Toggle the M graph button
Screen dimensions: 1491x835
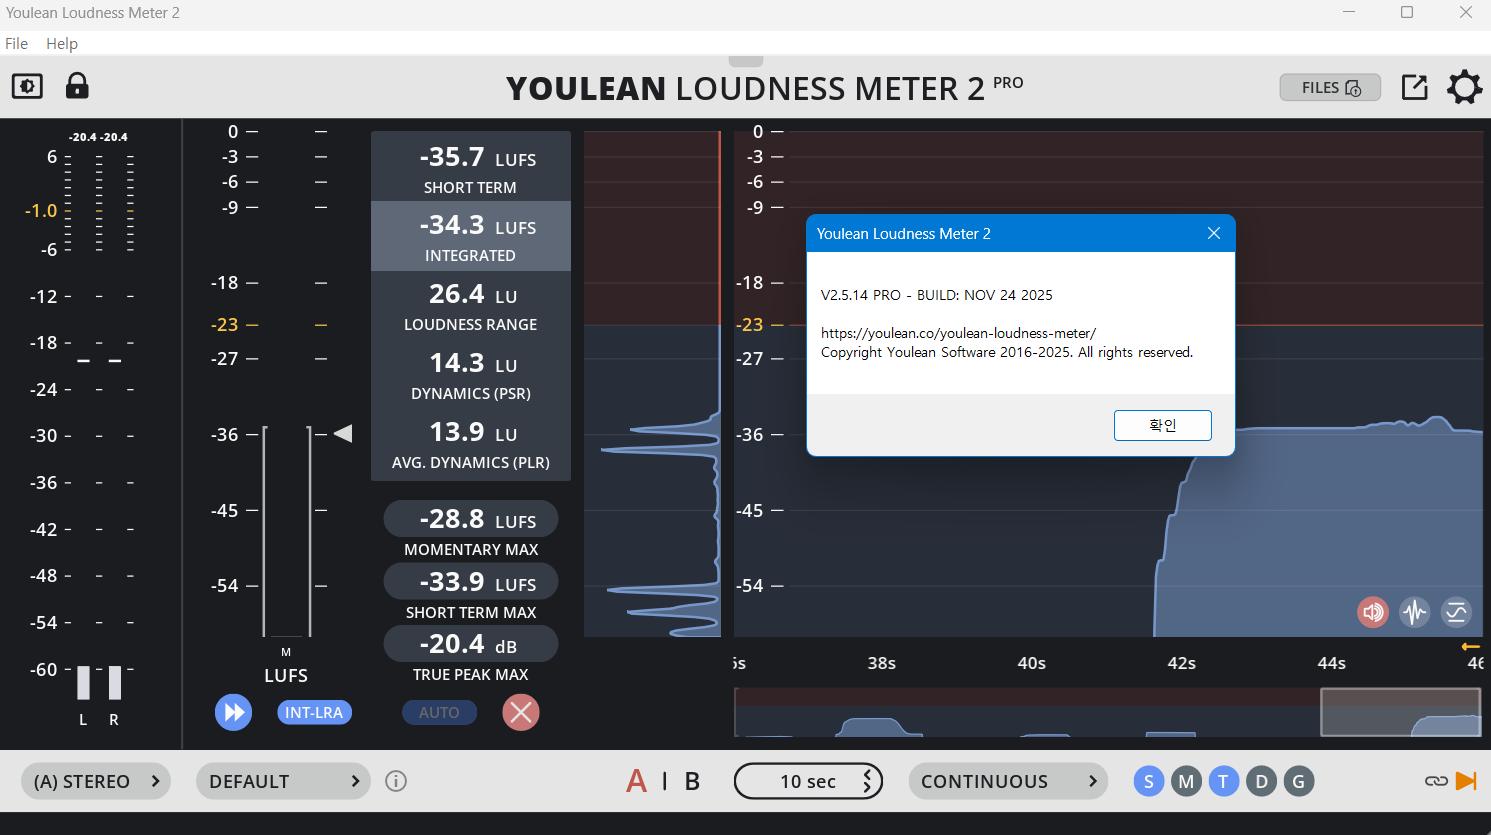1186,781
